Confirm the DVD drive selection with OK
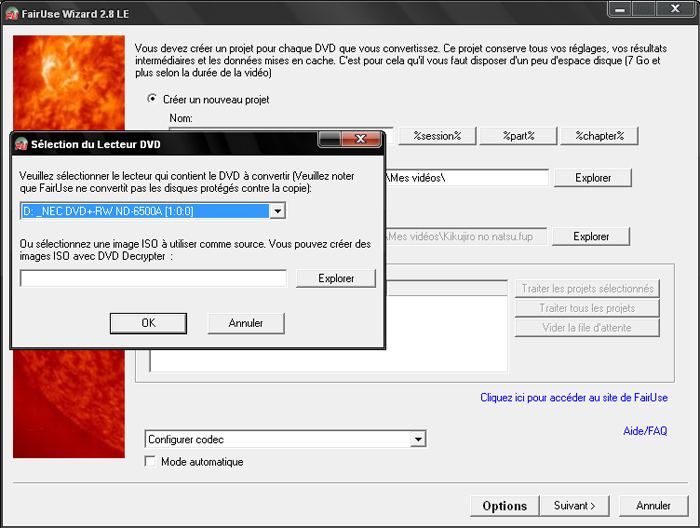The height and width of the screenshot is (528, 700). point(148,323)
